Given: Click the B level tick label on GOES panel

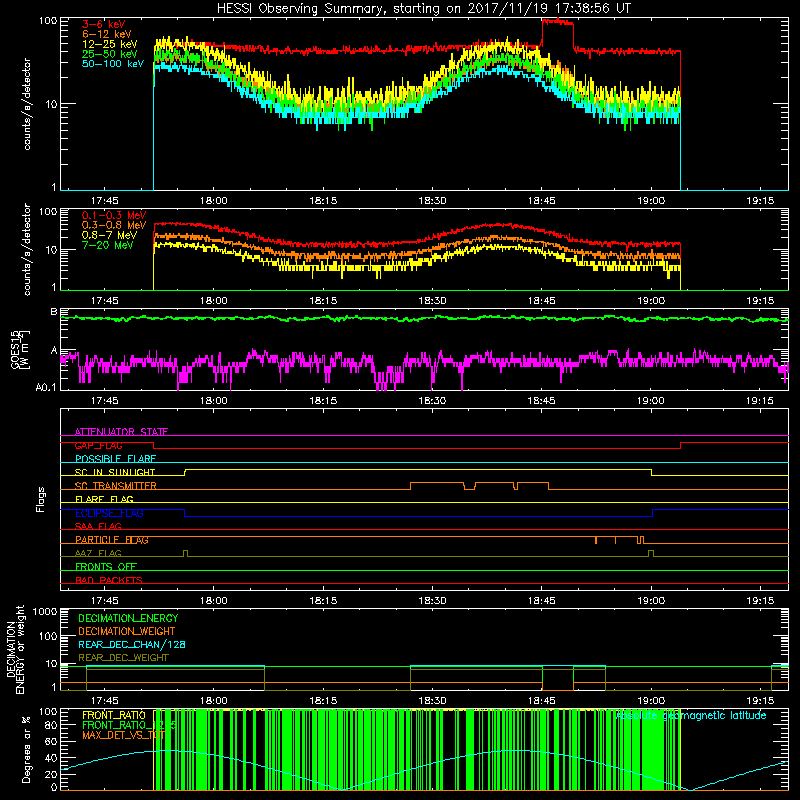Looking at the screenshot, I should [54, 311].
